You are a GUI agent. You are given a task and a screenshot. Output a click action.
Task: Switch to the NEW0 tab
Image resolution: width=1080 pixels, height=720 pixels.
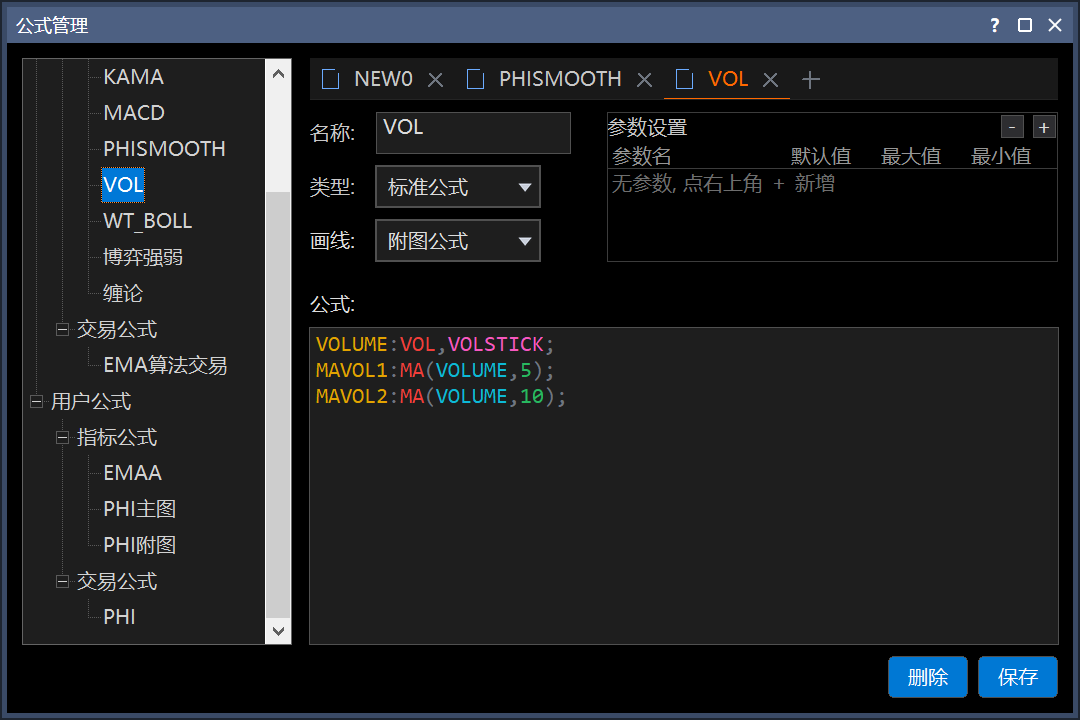(383, 79)
